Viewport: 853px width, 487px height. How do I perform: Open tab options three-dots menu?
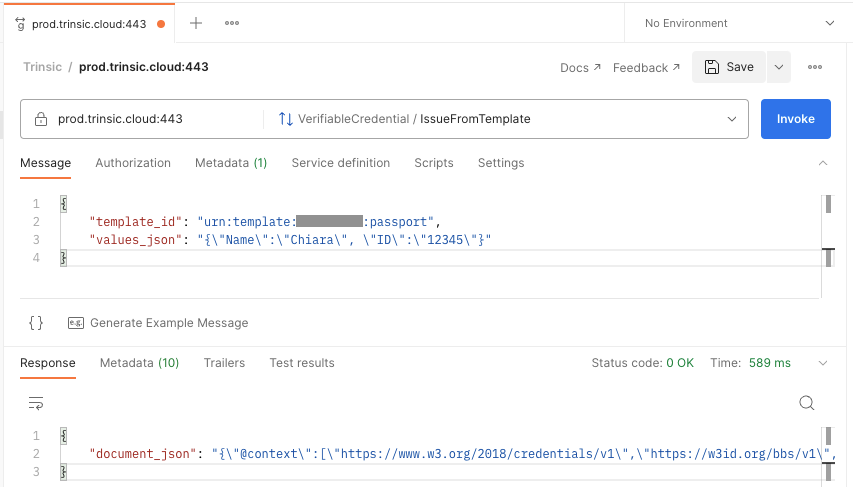[232, 23]
